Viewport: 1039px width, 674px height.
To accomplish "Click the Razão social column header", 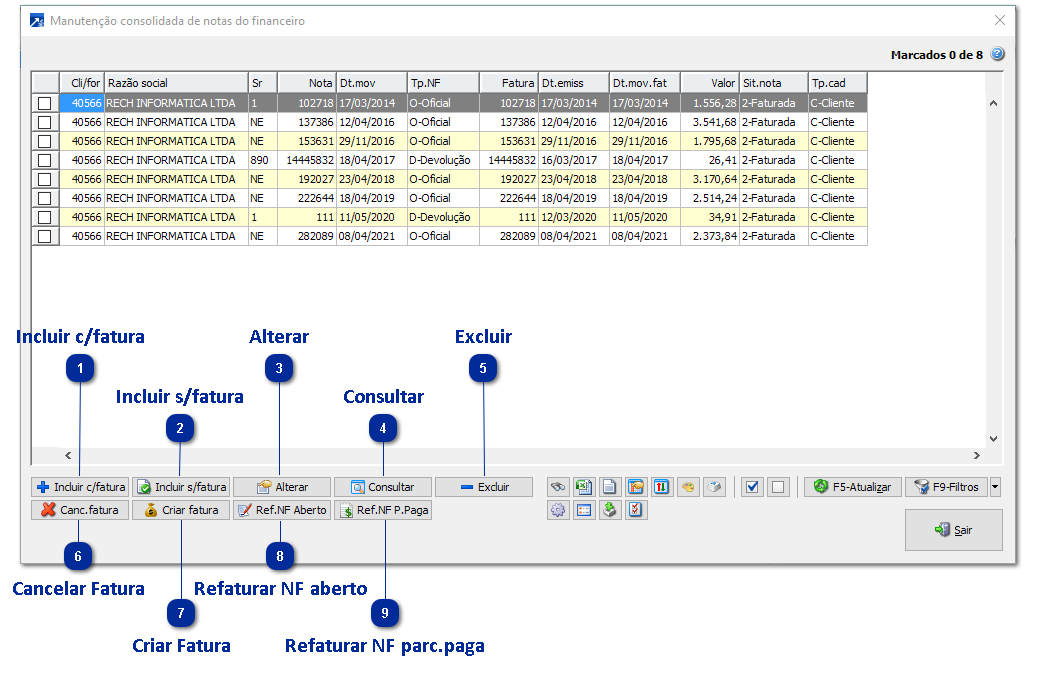I will 175,84.
